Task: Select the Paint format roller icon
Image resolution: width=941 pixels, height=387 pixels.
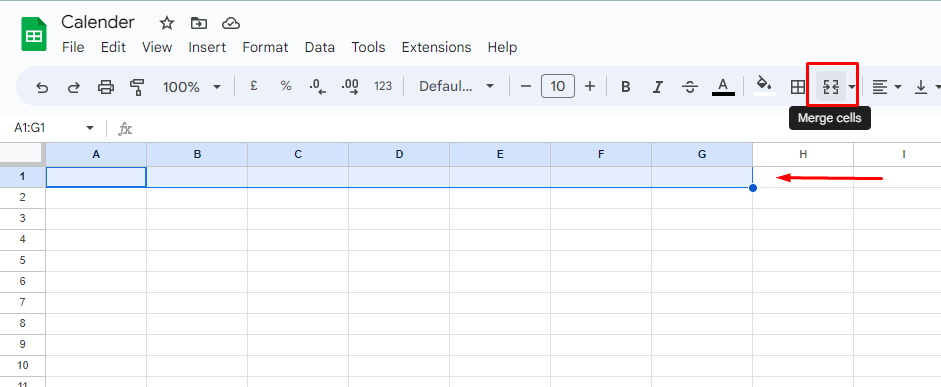Action: pyautogui.click(x=137, y=87)
